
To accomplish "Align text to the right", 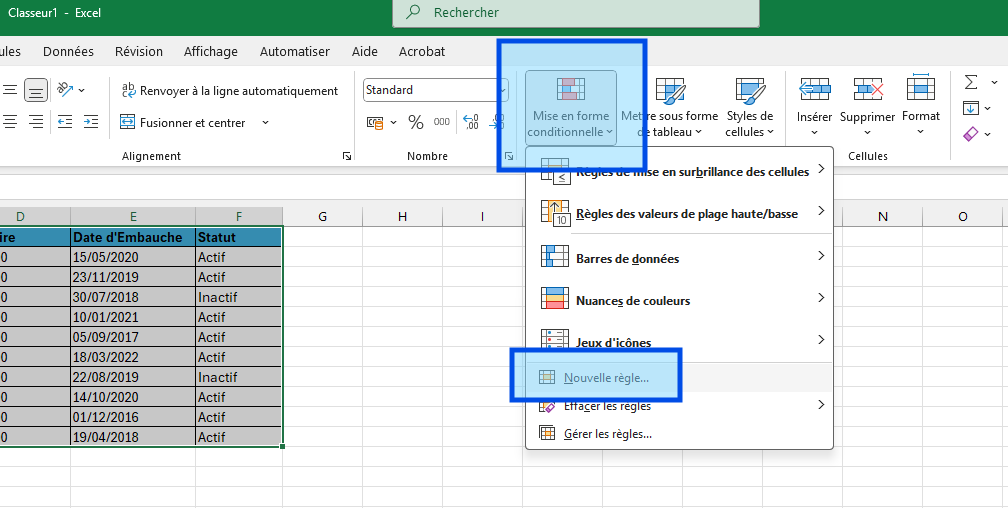I will (x=36, y=121).
